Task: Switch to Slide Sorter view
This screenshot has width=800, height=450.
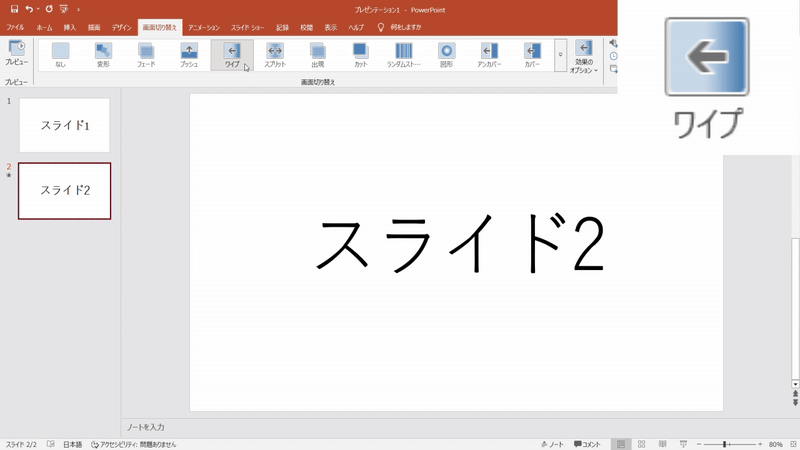Action: click(x=641, y=444)
